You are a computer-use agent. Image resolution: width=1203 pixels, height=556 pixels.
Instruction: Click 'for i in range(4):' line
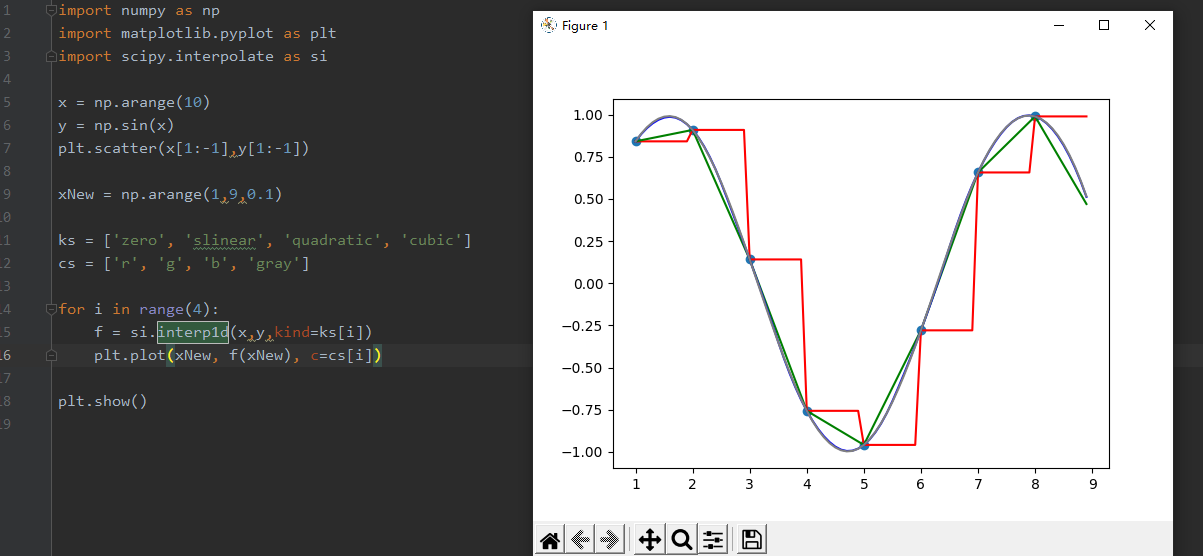[138, 309]
